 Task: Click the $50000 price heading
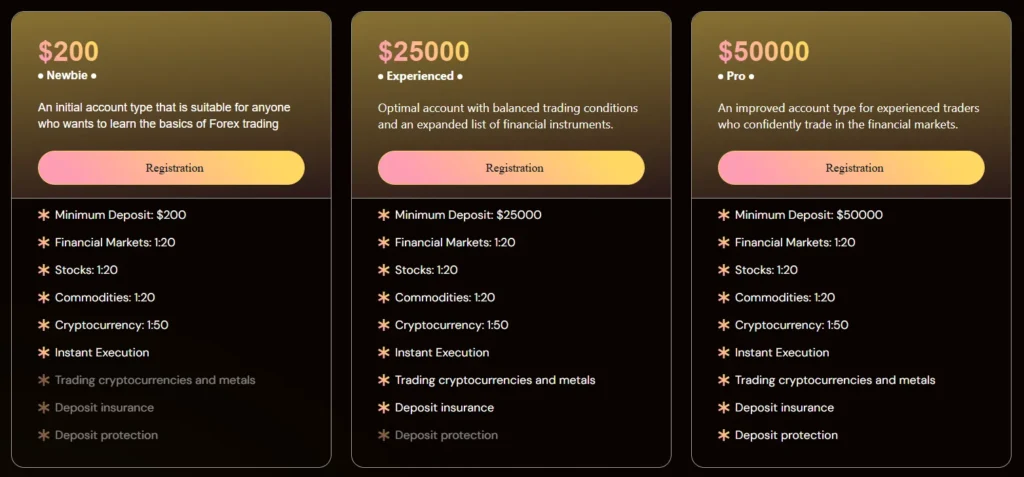[763, 51]
